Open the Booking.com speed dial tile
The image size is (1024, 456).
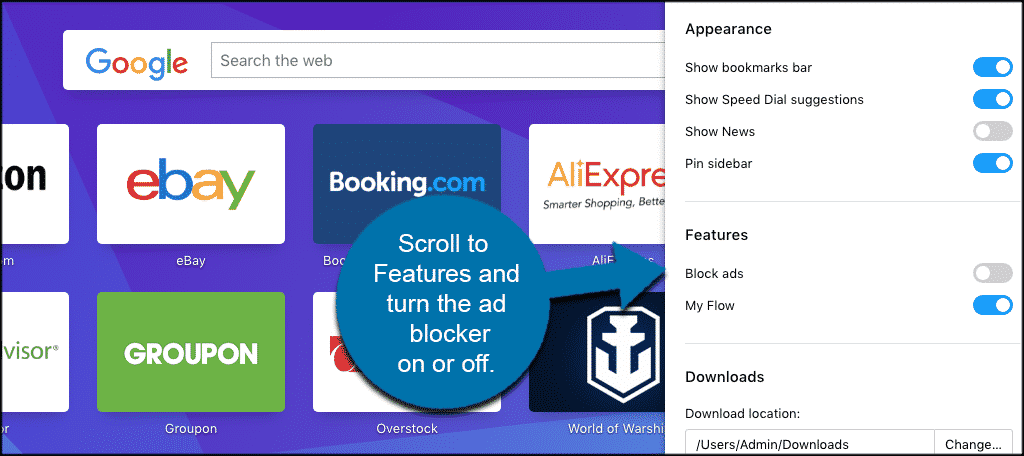407,184
